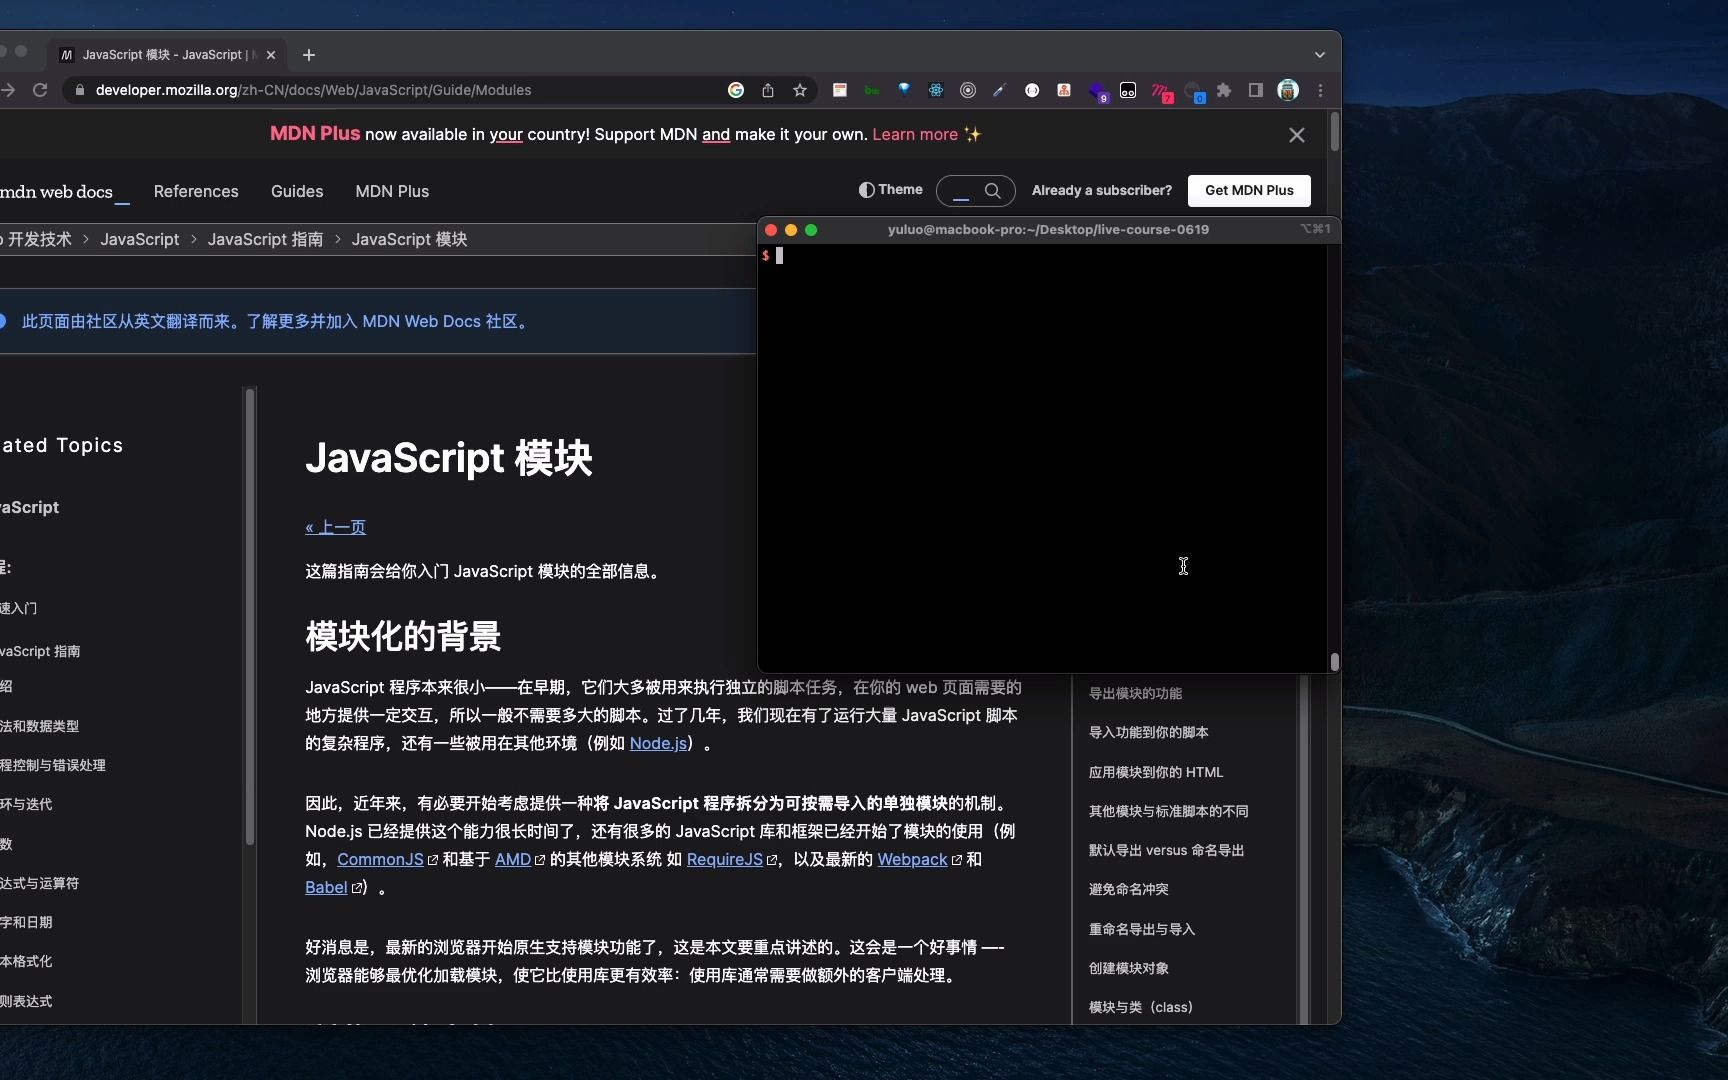Click the search magnifier icon on MDN

pos(993,190)
